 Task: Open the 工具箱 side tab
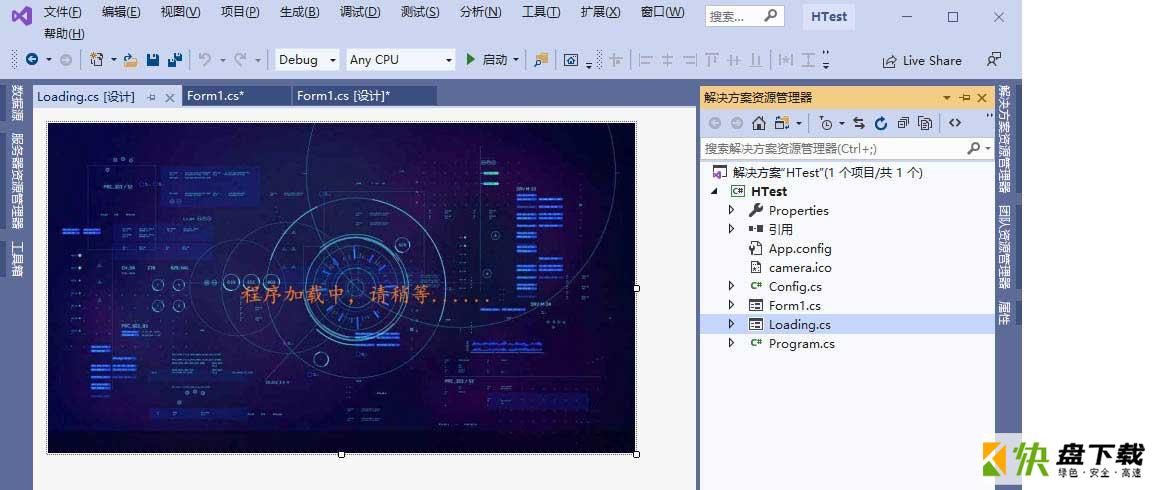click(x=18, y=259)
